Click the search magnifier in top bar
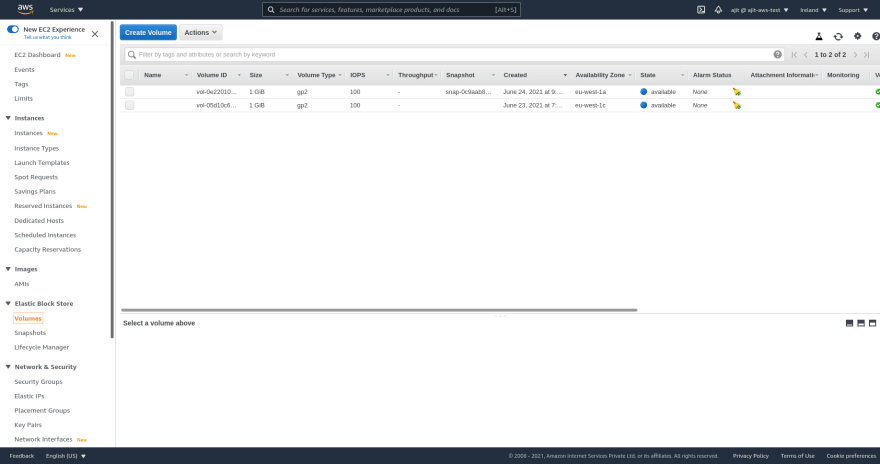The width and height of the screenshot is (880, 464). (x=271, y=10)
